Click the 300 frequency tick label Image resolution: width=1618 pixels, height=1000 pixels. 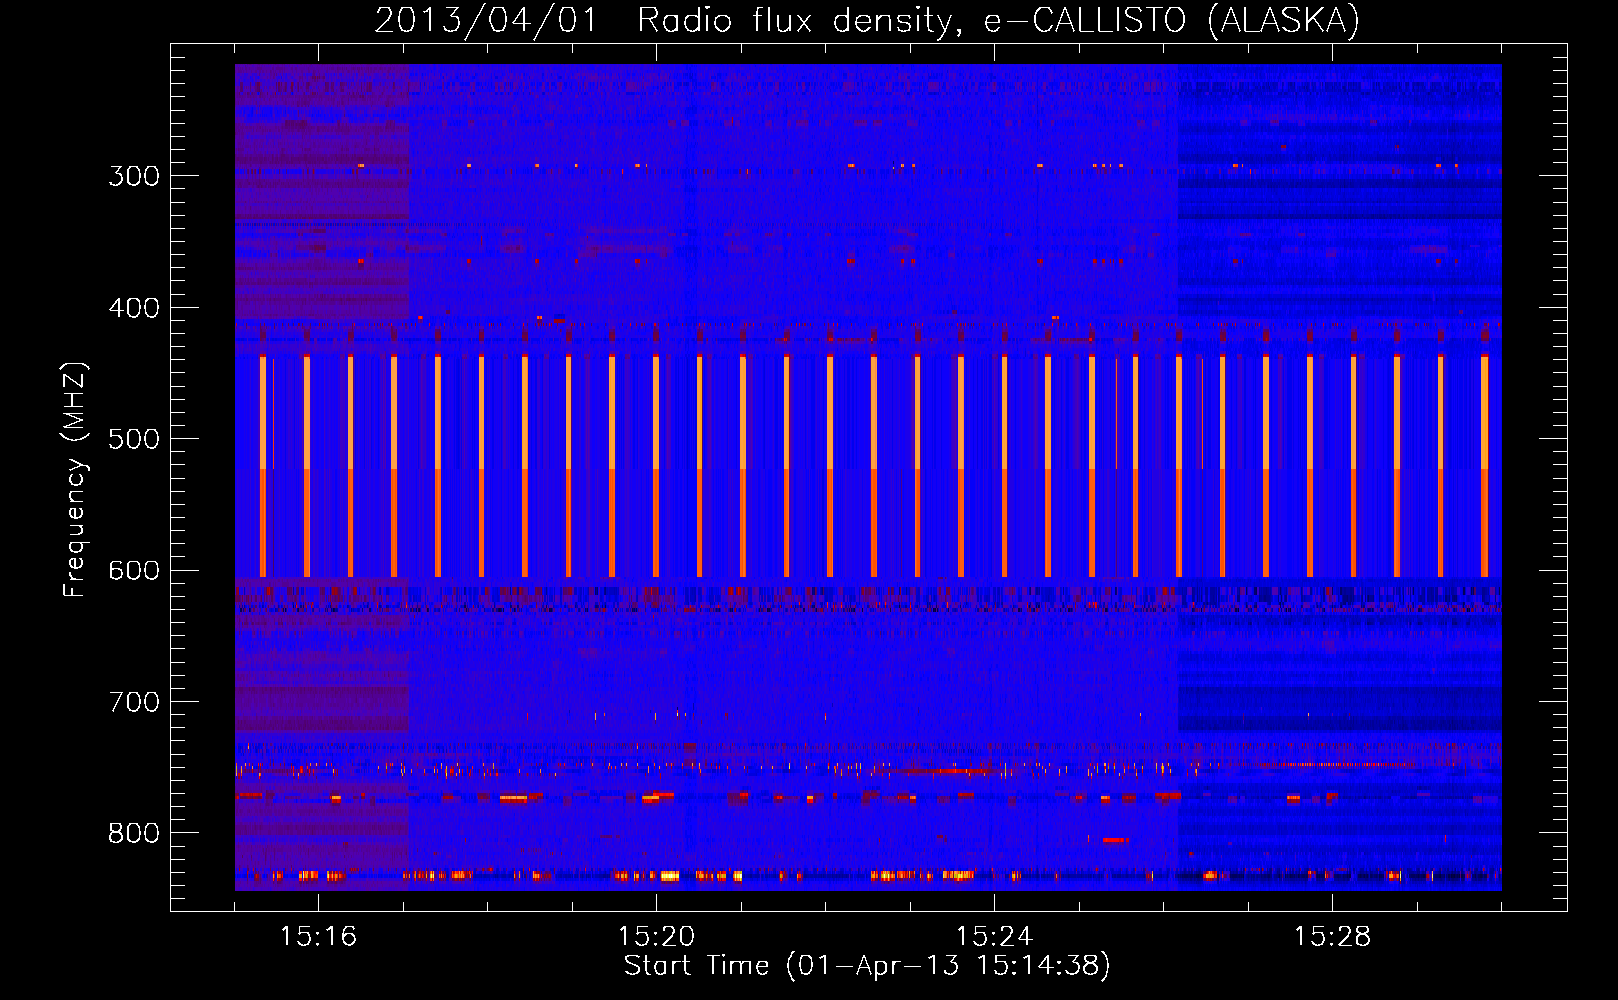pos(134,177)
